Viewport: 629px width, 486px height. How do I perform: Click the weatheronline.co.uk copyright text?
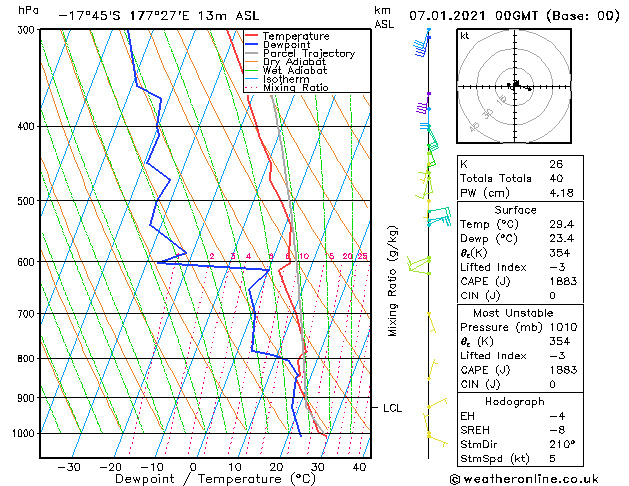(524, 479)
